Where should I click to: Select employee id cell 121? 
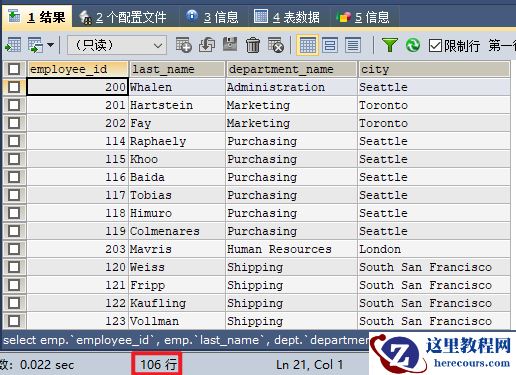tap(77, 285)
